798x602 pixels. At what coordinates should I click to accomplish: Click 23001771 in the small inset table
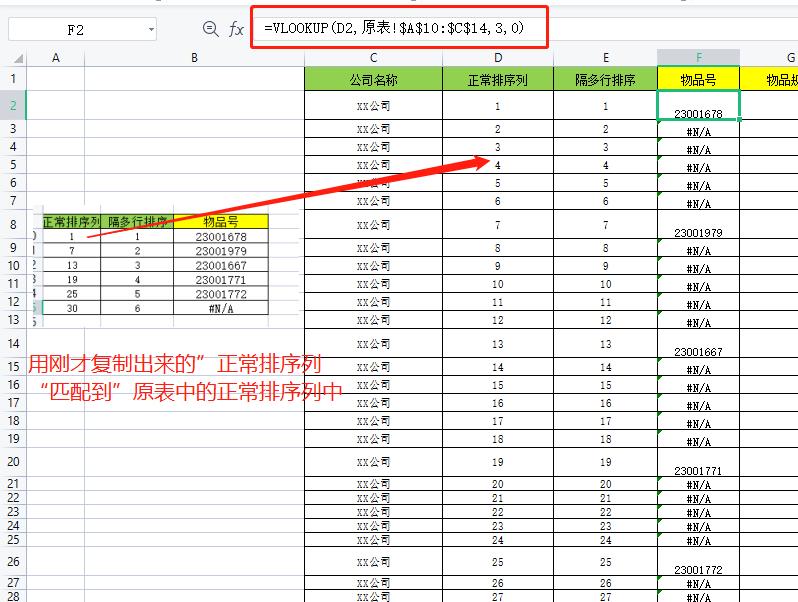[221, 279]
